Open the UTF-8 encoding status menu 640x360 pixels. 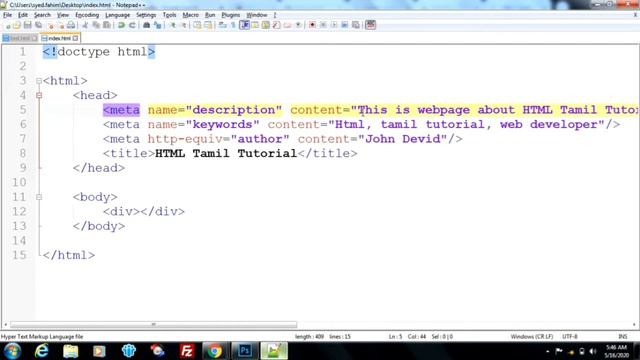pos(570,337)
